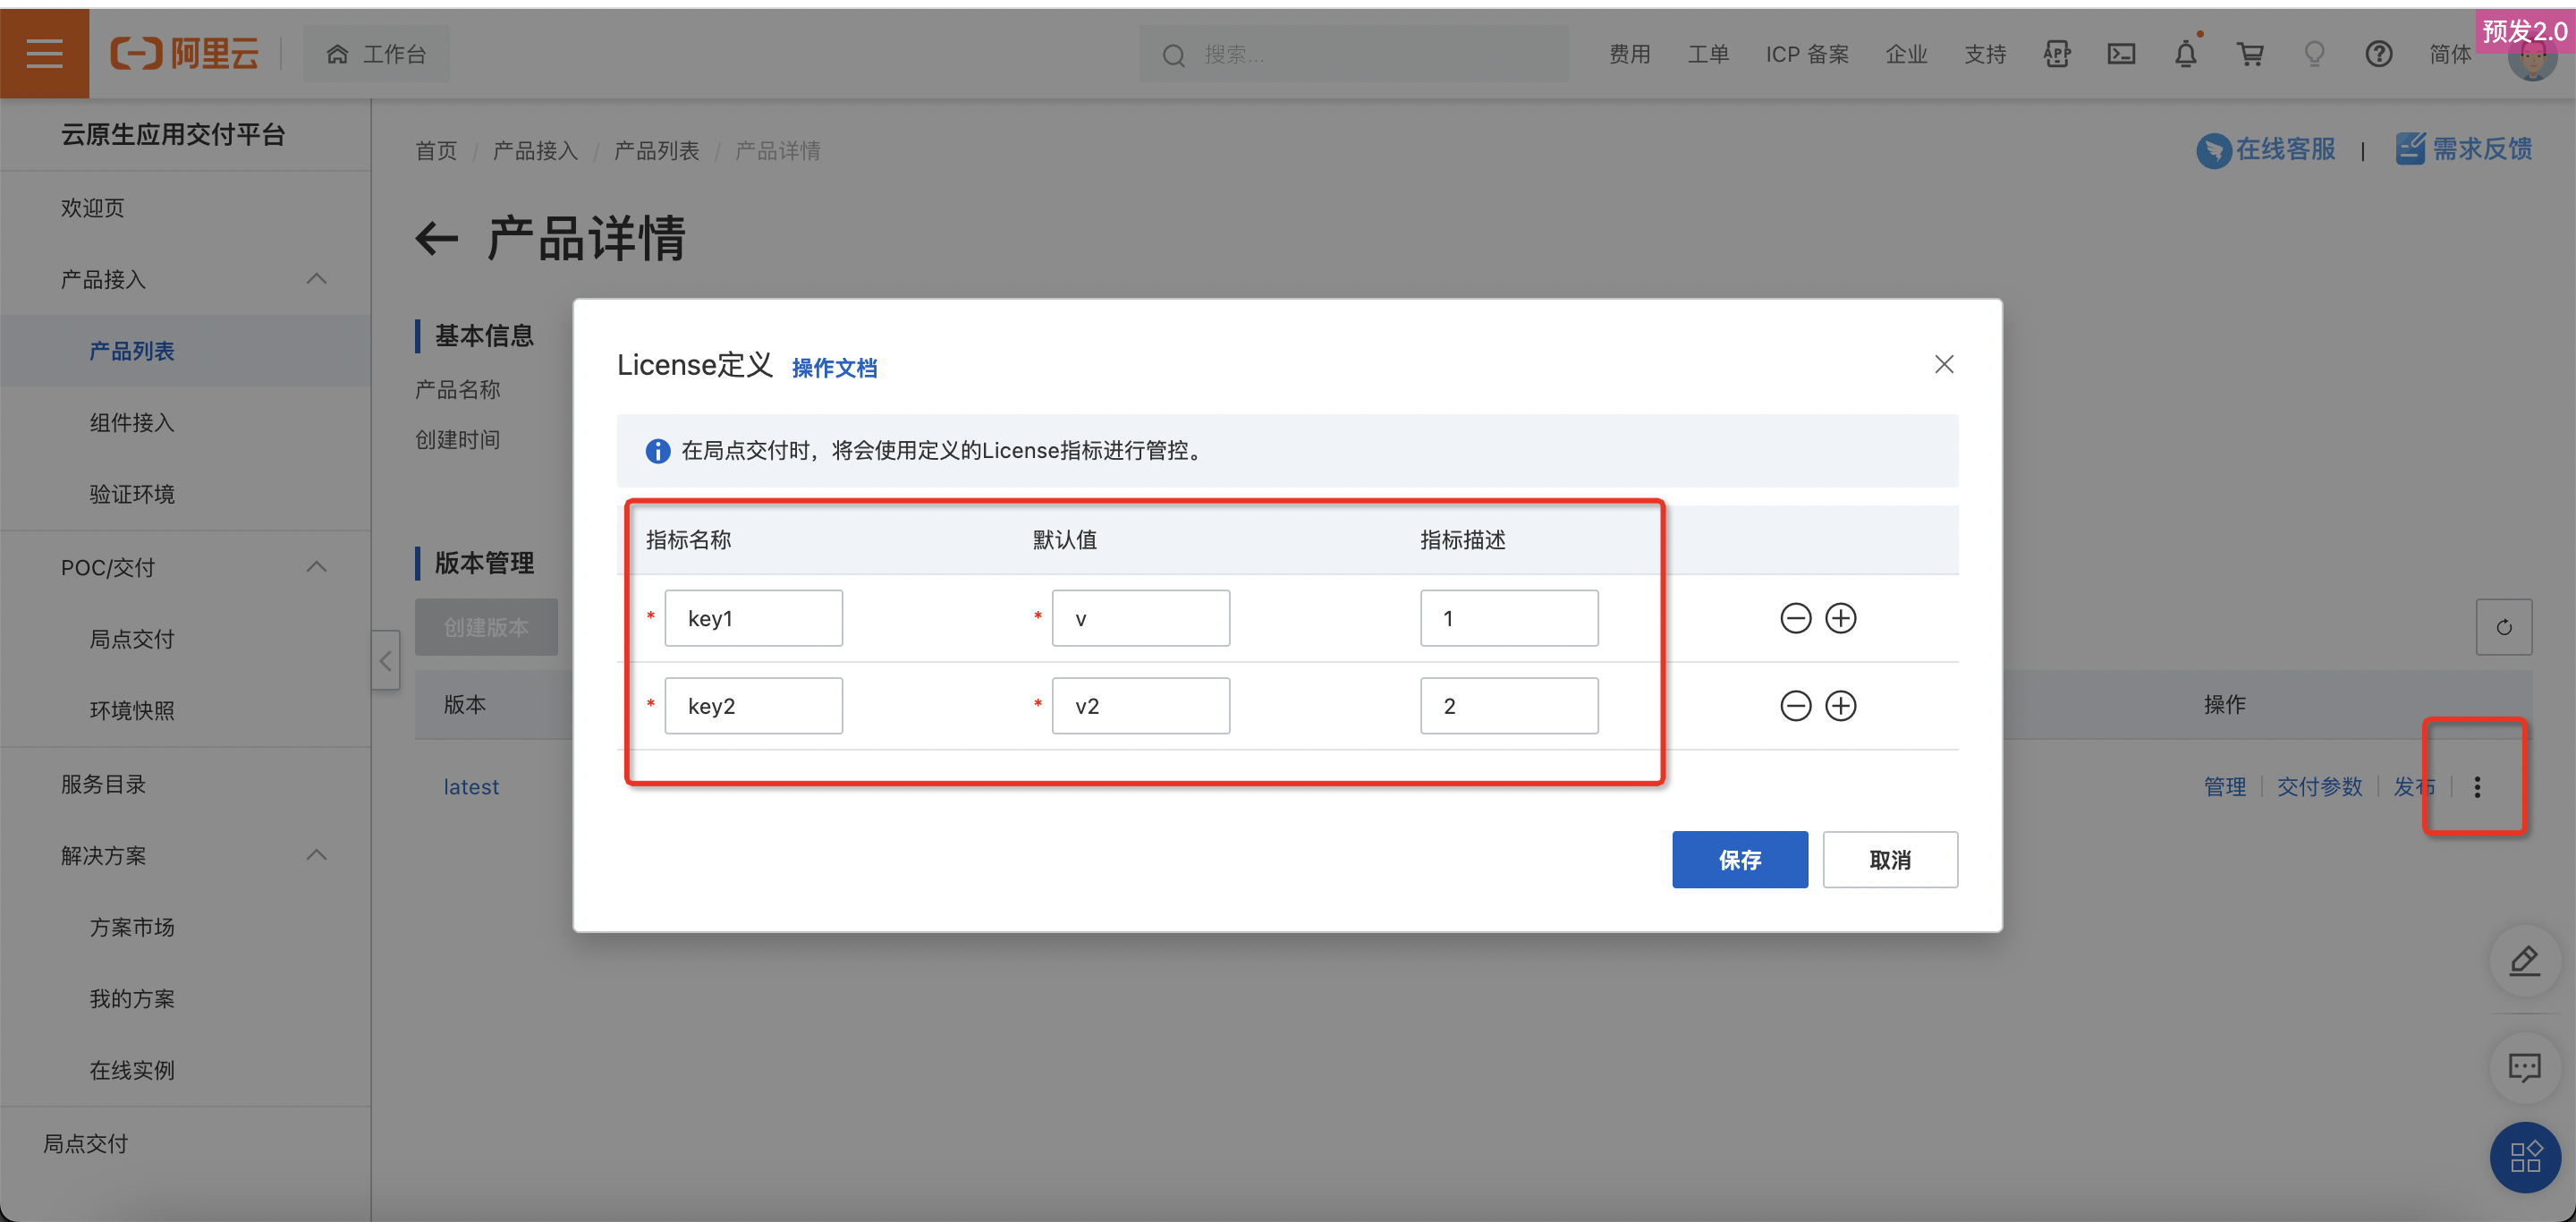Open the notifications bell icon
Image resolution: width=2576 pixels, height=1222 pixels.
(2186, 54)
